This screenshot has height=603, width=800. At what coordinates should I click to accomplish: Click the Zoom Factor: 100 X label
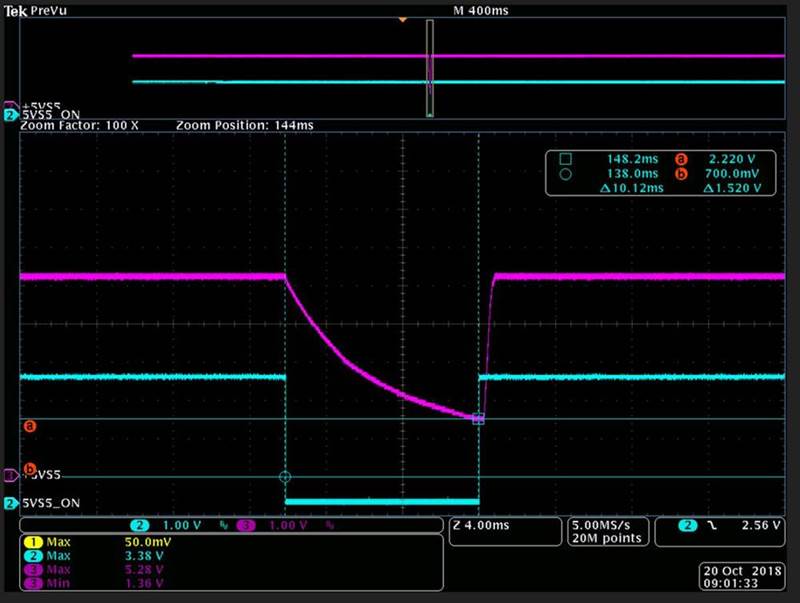click(80, 125)
